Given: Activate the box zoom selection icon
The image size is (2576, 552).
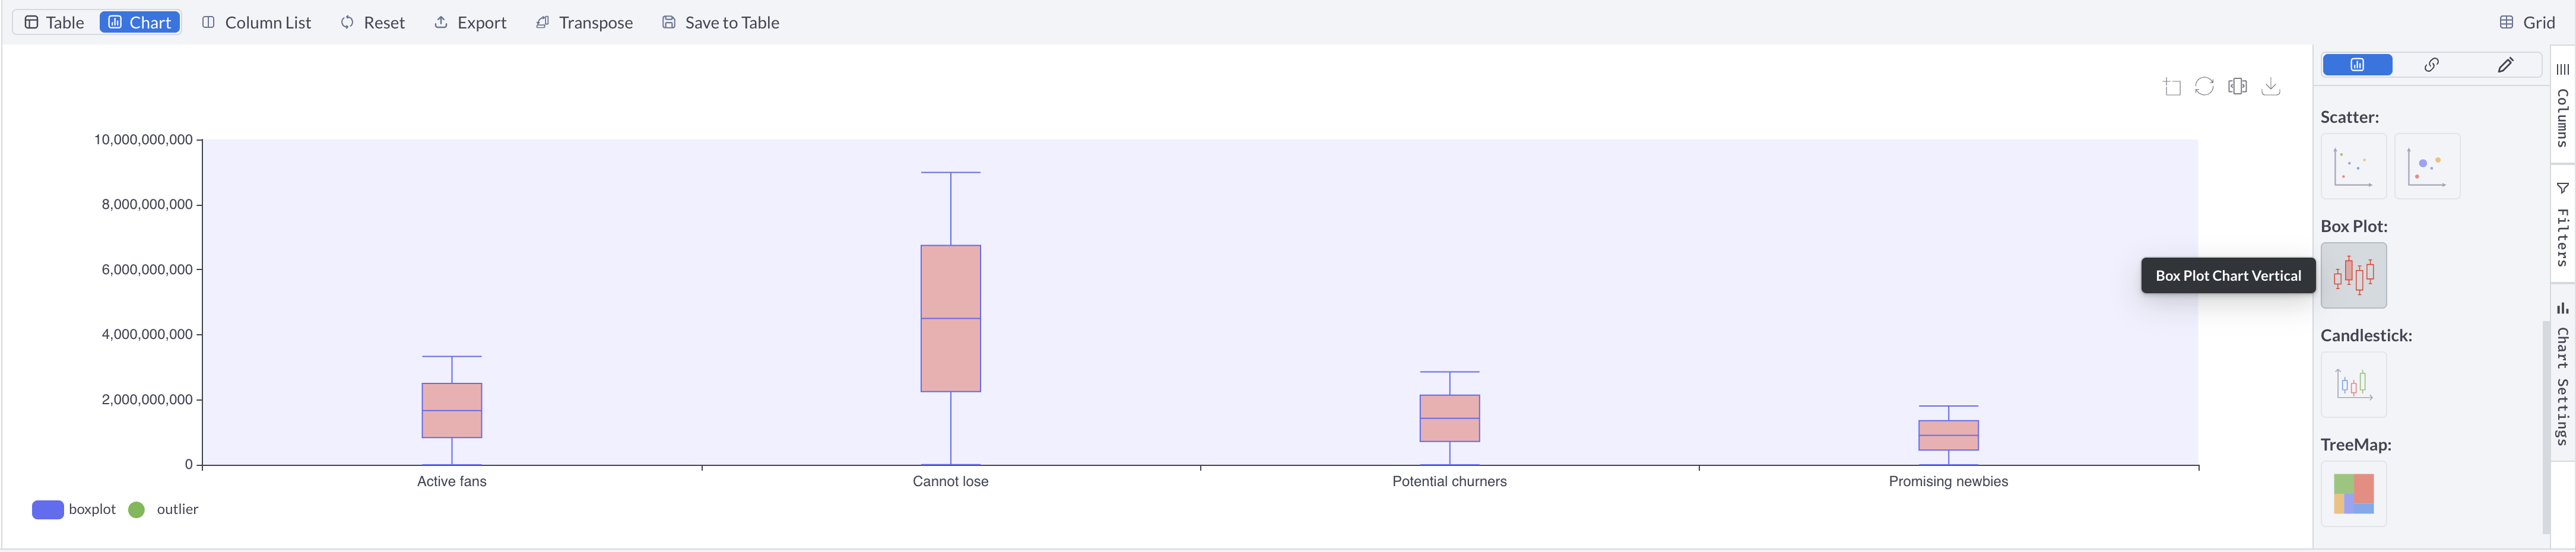Looking at the screenshot, I should click(x=2171, y=87).
